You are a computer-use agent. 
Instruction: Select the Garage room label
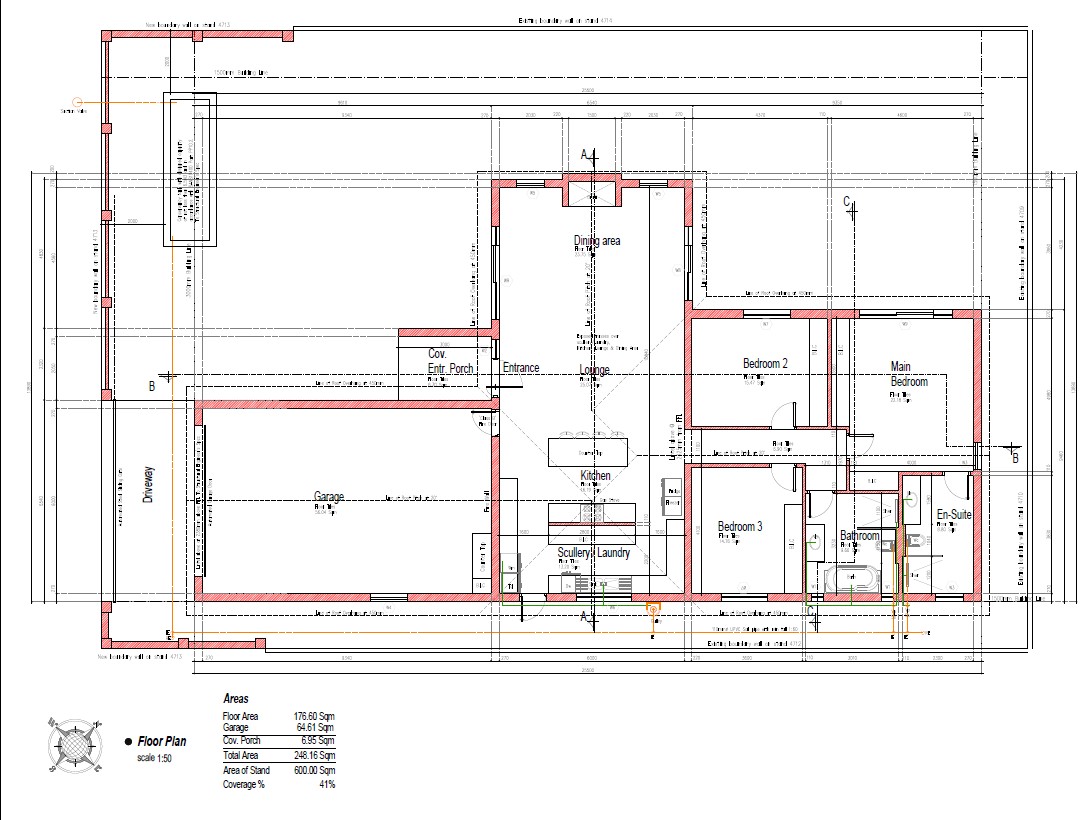click(x=329, y=496)
